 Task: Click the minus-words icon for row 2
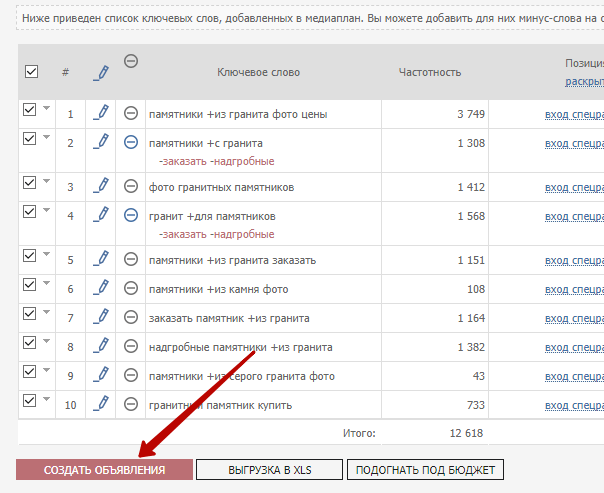tap(130, 143)
